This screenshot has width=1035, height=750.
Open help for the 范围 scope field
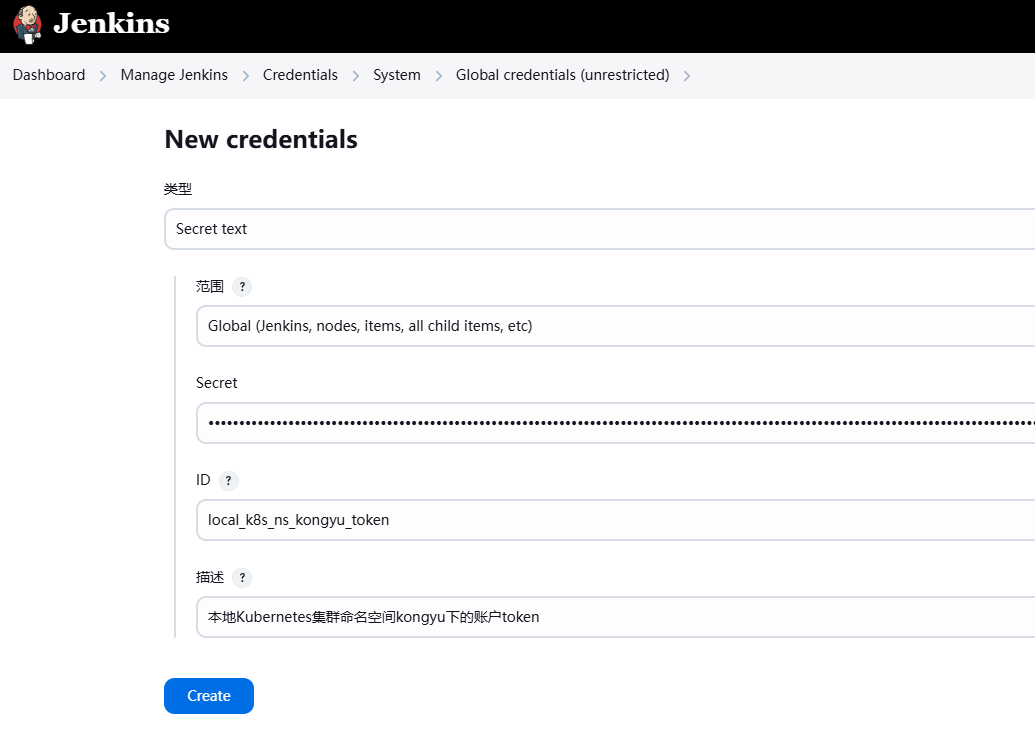pyautogui.click(x=242, y=287)
